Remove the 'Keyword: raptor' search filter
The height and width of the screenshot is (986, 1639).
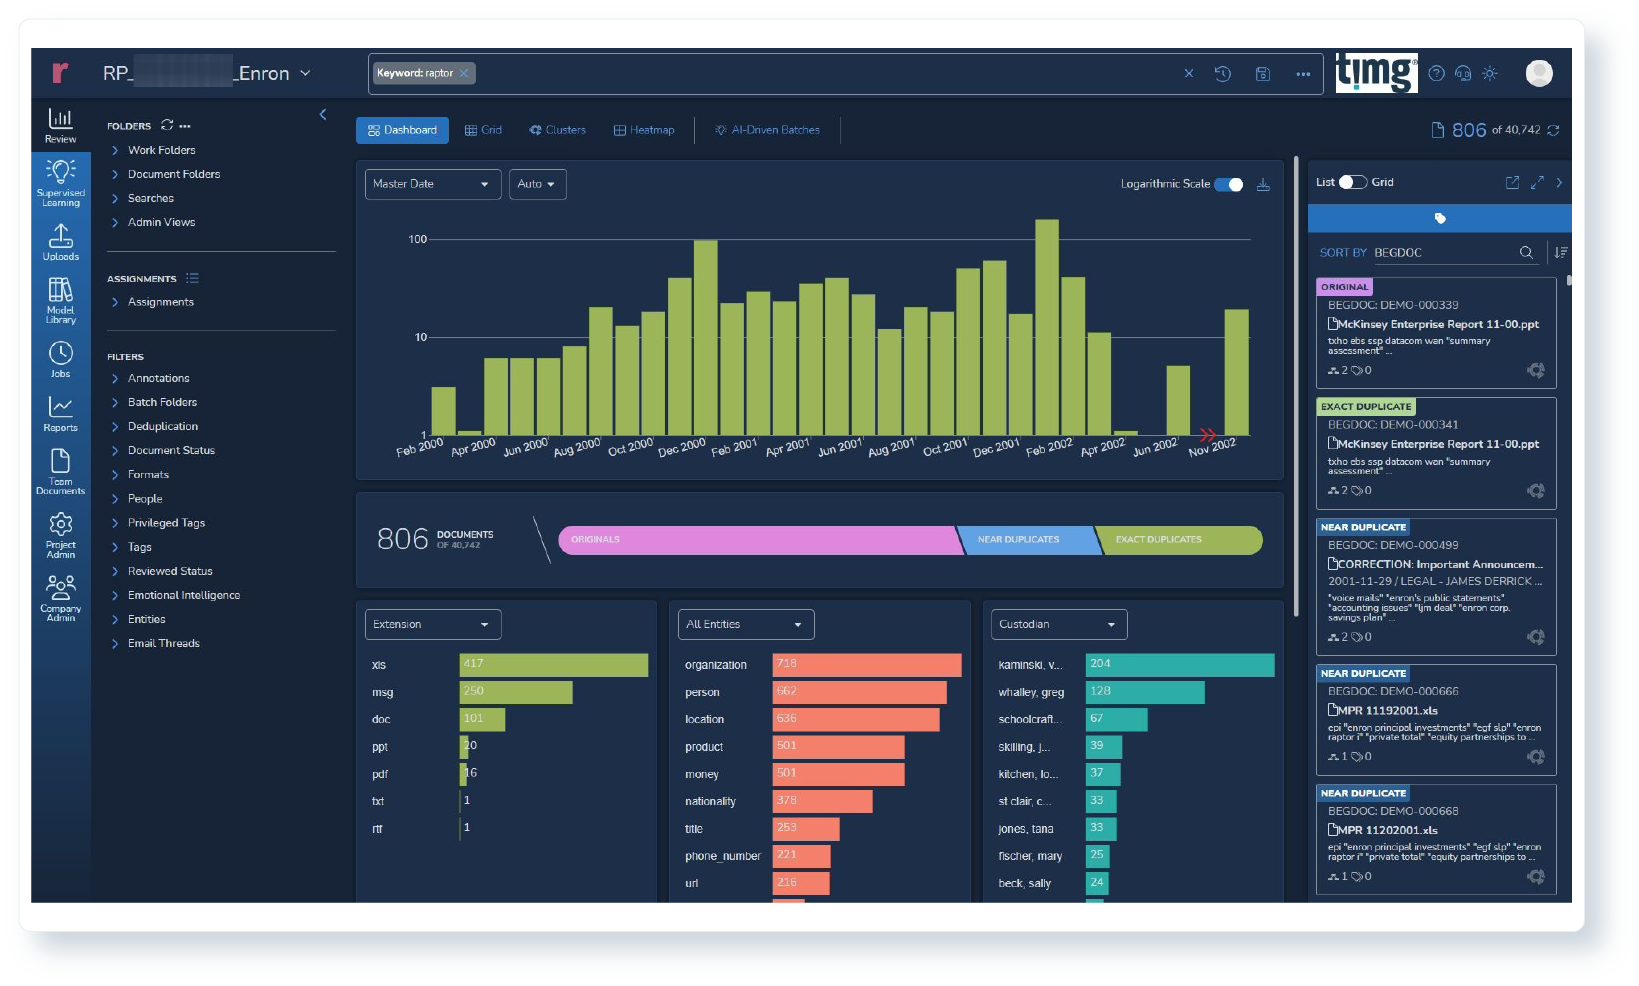[x=464, y=73]
